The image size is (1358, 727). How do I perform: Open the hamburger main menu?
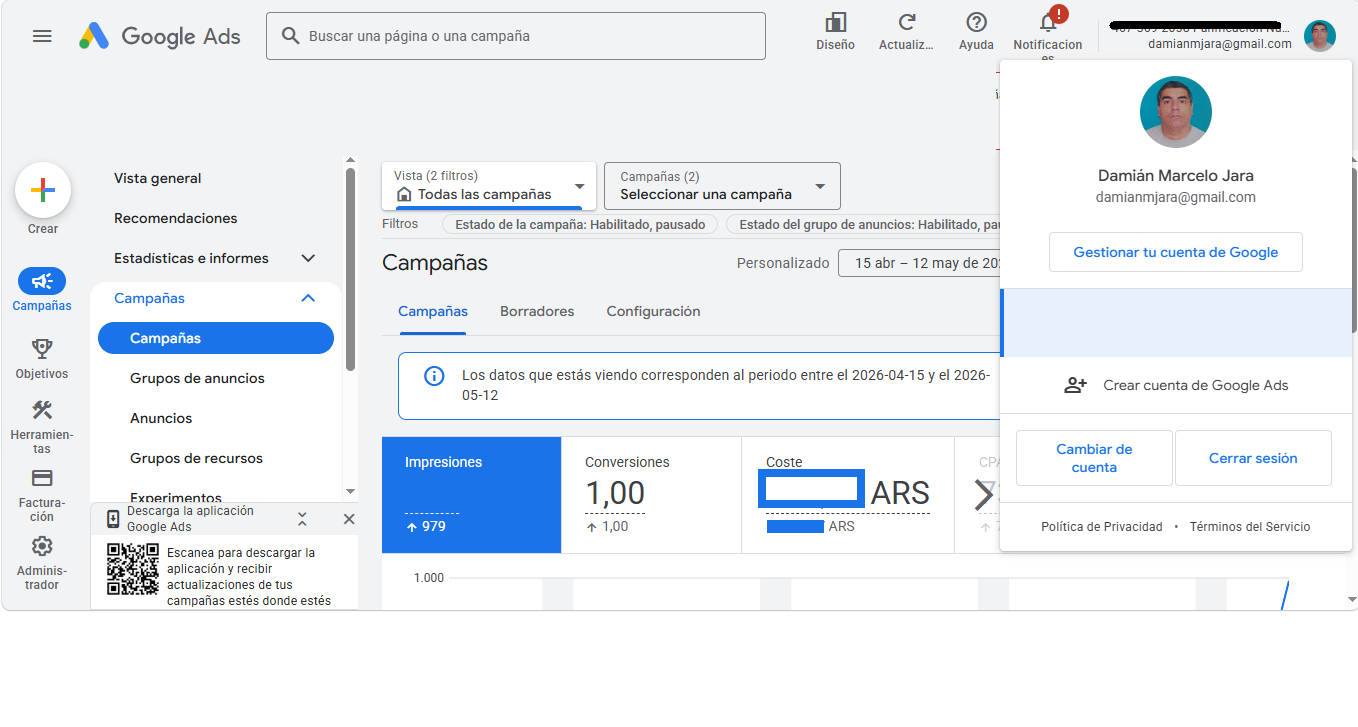click(42, 36)
